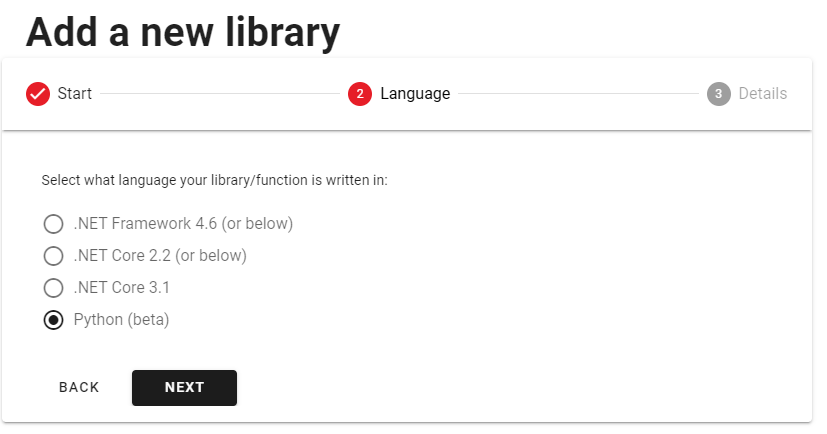Toggle the Python (beta) radio button
Screen dimensions: 827x434
pyautogui.click(x=53, y=320)
